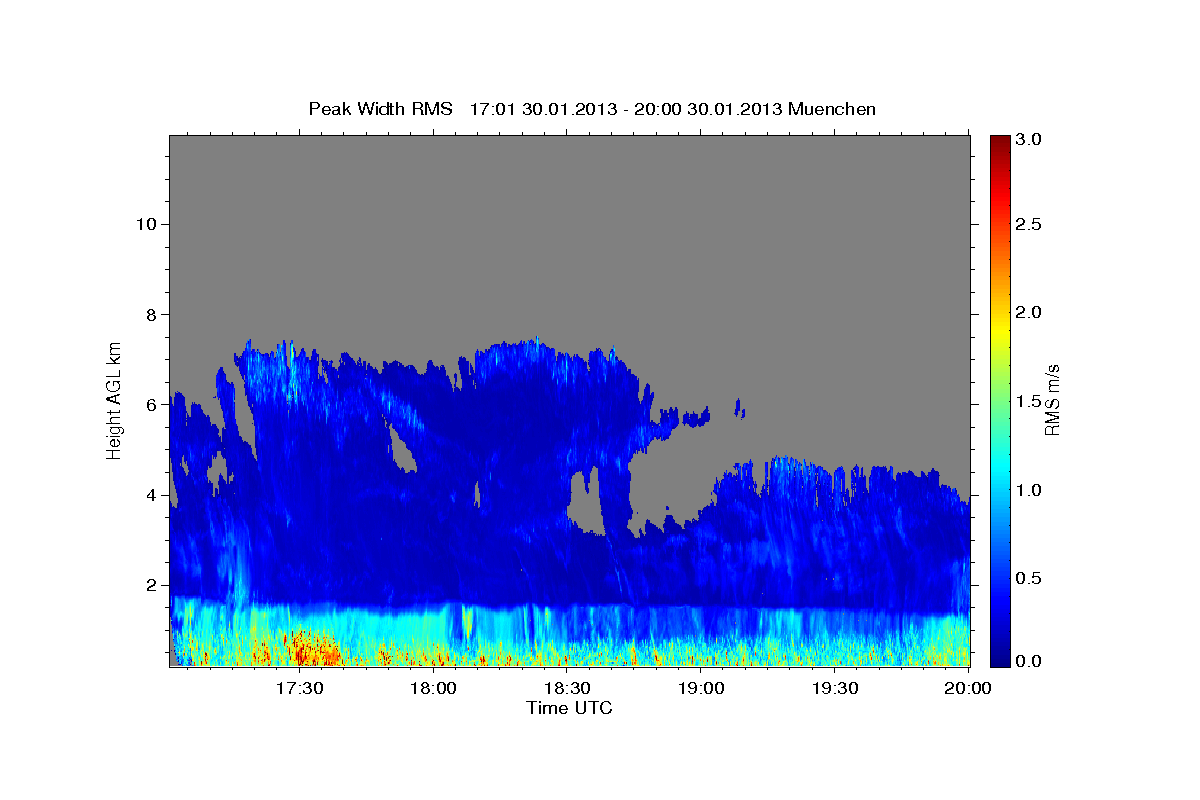Click the plot title 'Peak Width RMS'
The height and width of the screenshot is (800, 1200).
(x=380, y=108)
